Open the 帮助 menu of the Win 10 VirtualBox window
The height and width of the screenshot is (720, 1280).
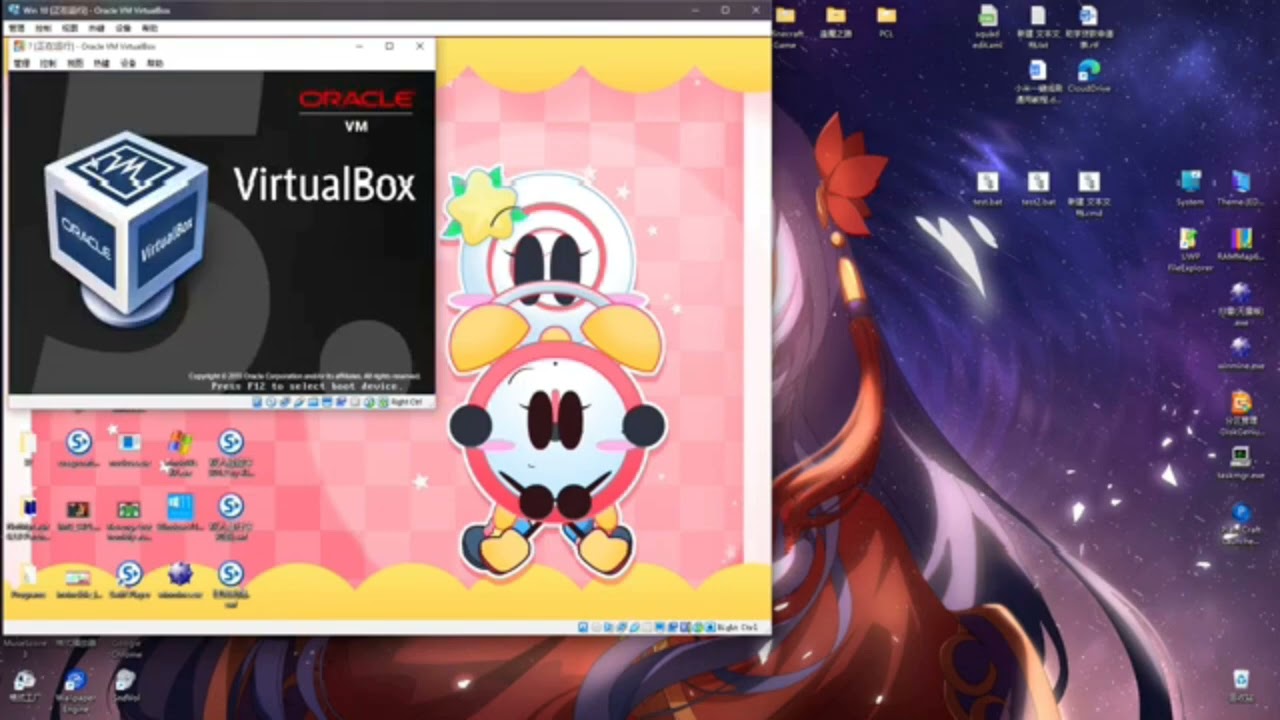[150, 28]
